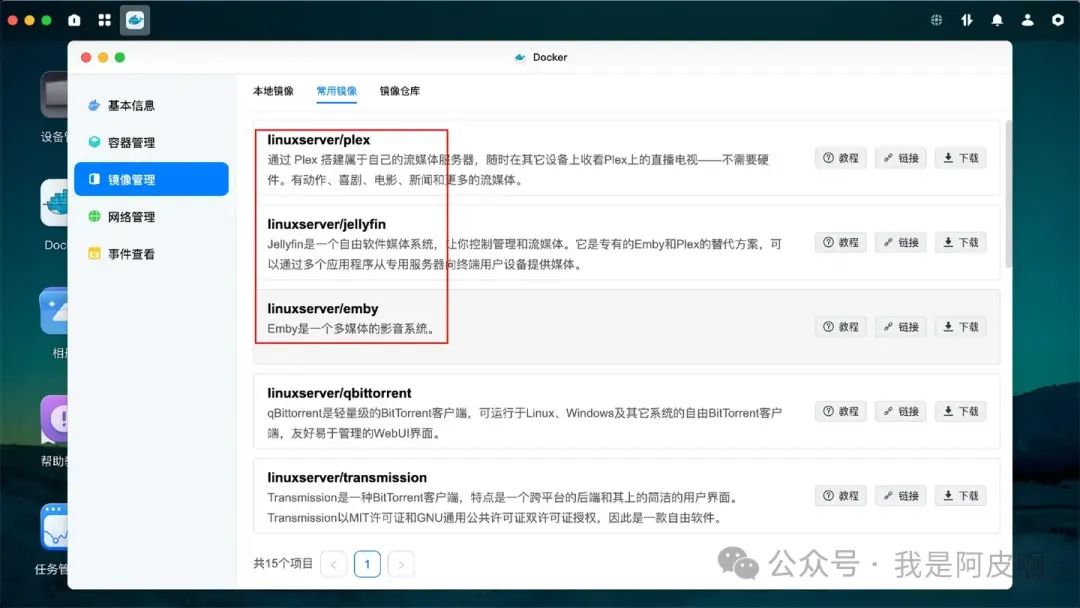This screenshot has width=1080, height=608.
Task: Open 教程 for linuxserver/emby
Action: coord(840,326)
